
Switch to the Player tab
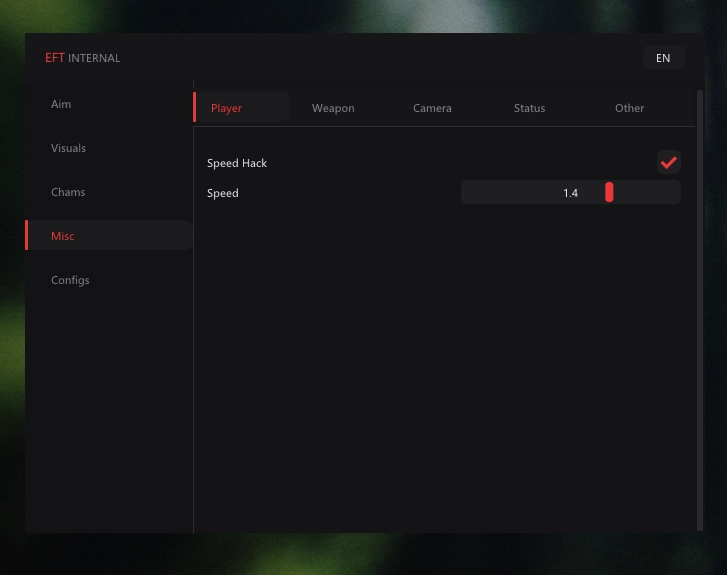(242, 107)
